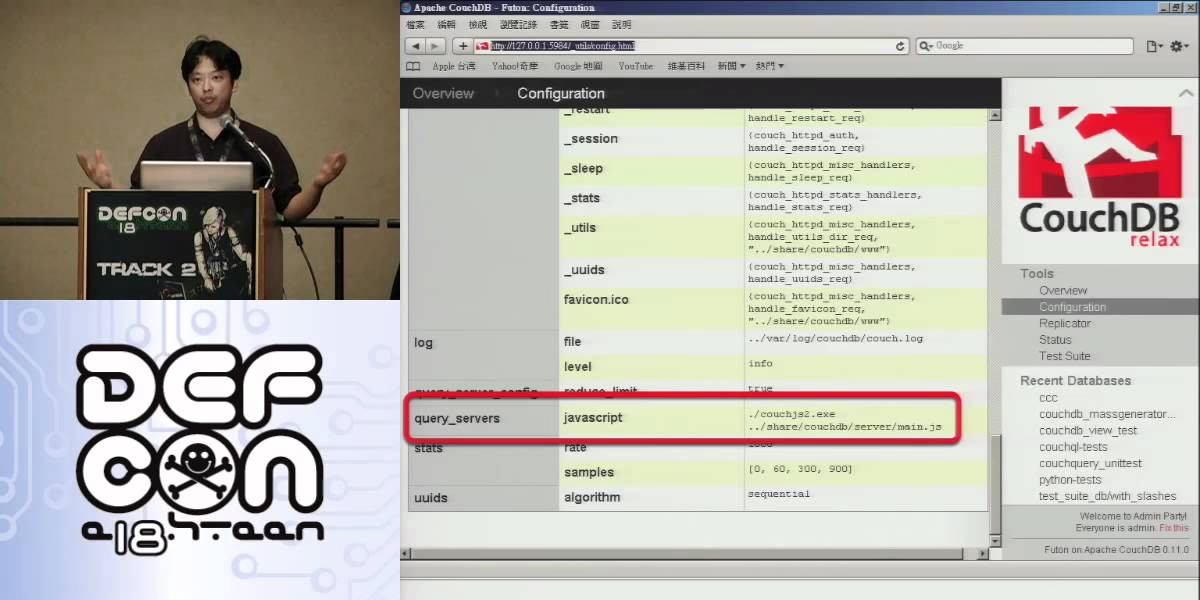Click the 'Fix this' admin party link
This screenshot has width=1200, height=600.
(1174, 528)
